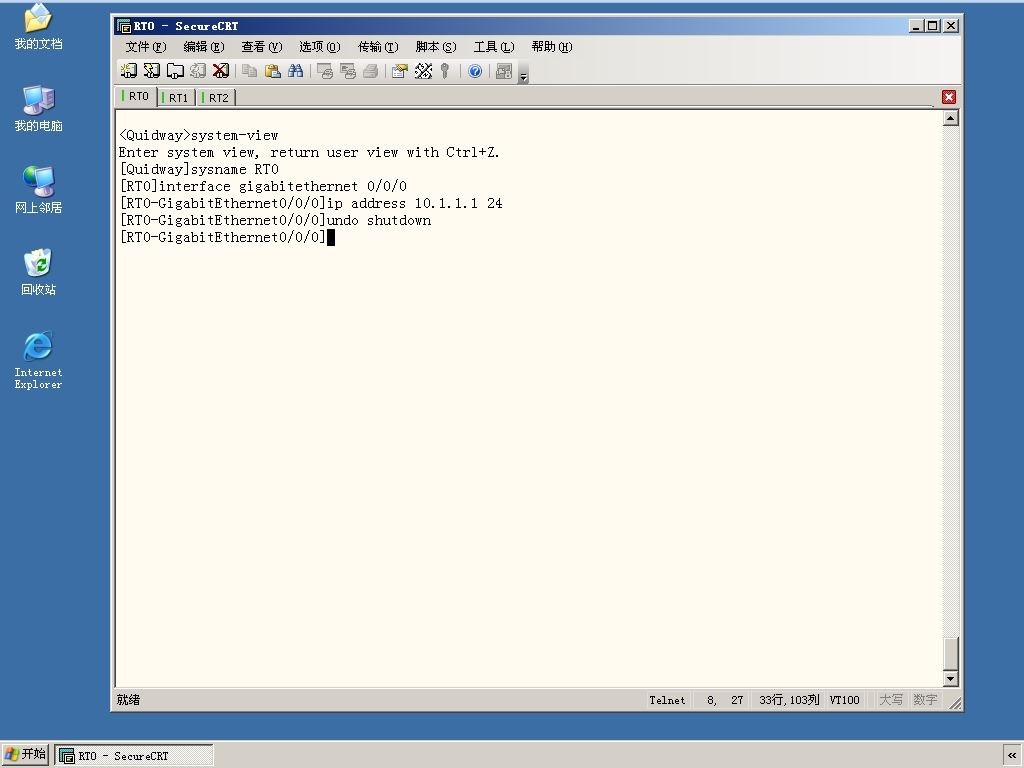Viewport: 1024px width, 768px height.
Task: Select 我的电脑 desktop icon
Action: pos(38,108)
